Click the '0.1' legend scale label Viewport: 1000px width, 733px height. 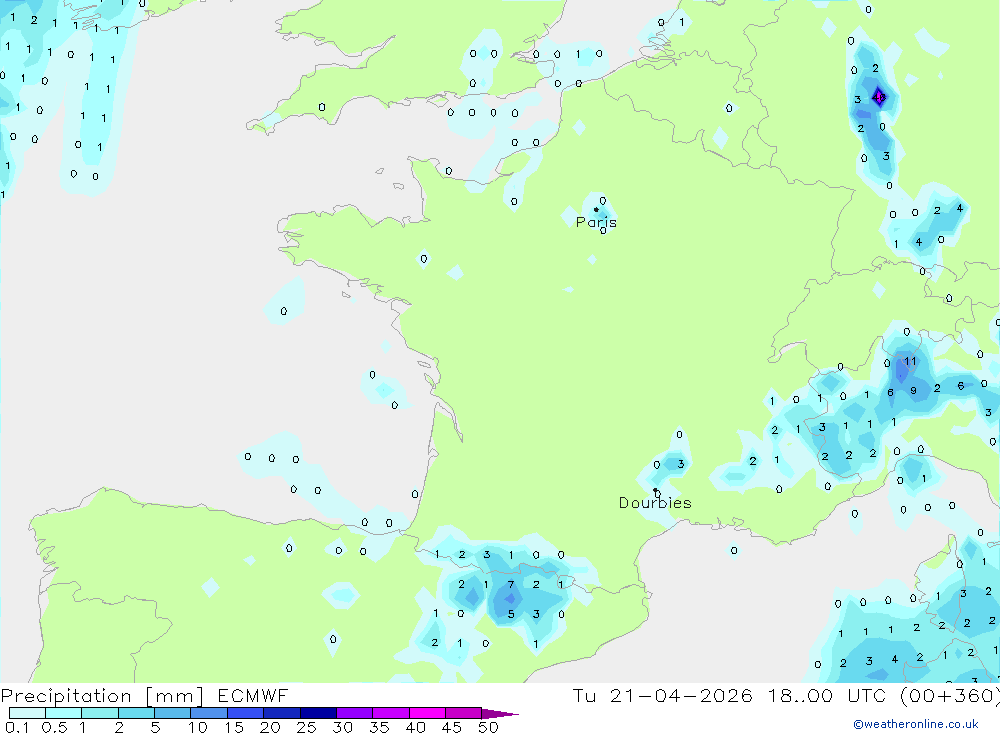(x=17, y=727)
